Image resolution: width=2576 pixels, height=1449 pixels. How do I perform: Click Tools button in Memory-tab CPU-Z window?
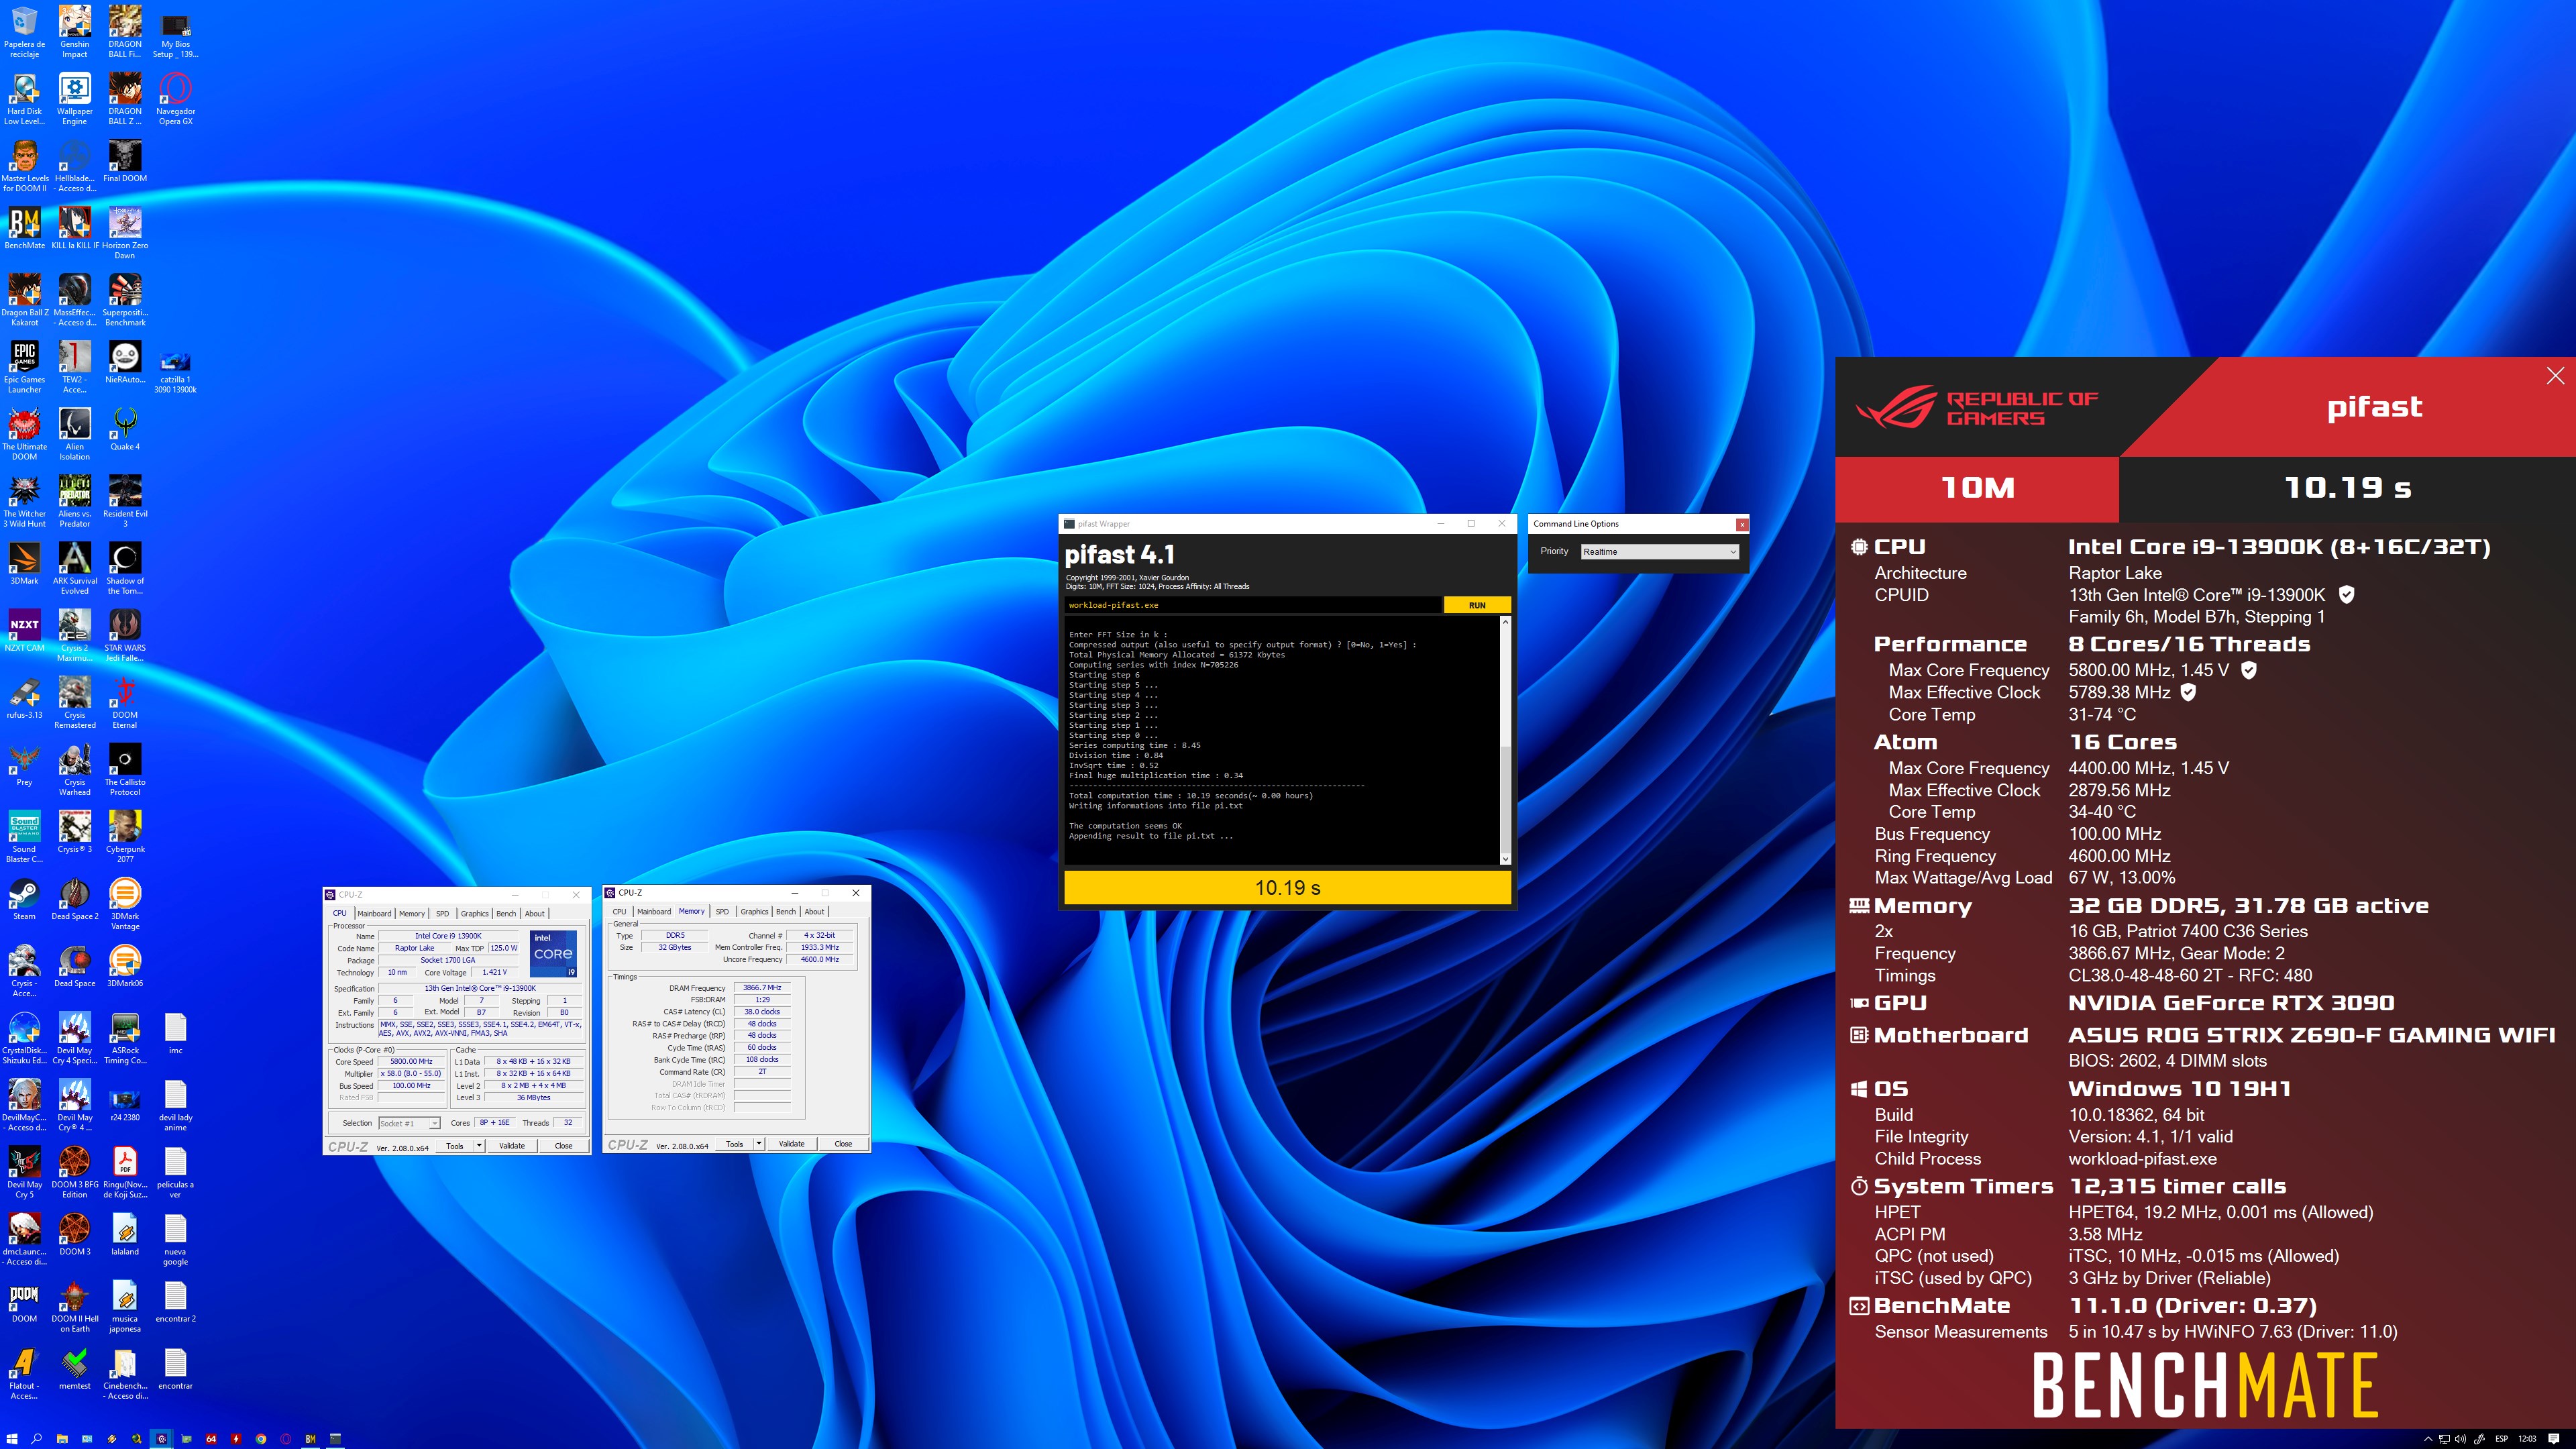734,1144
